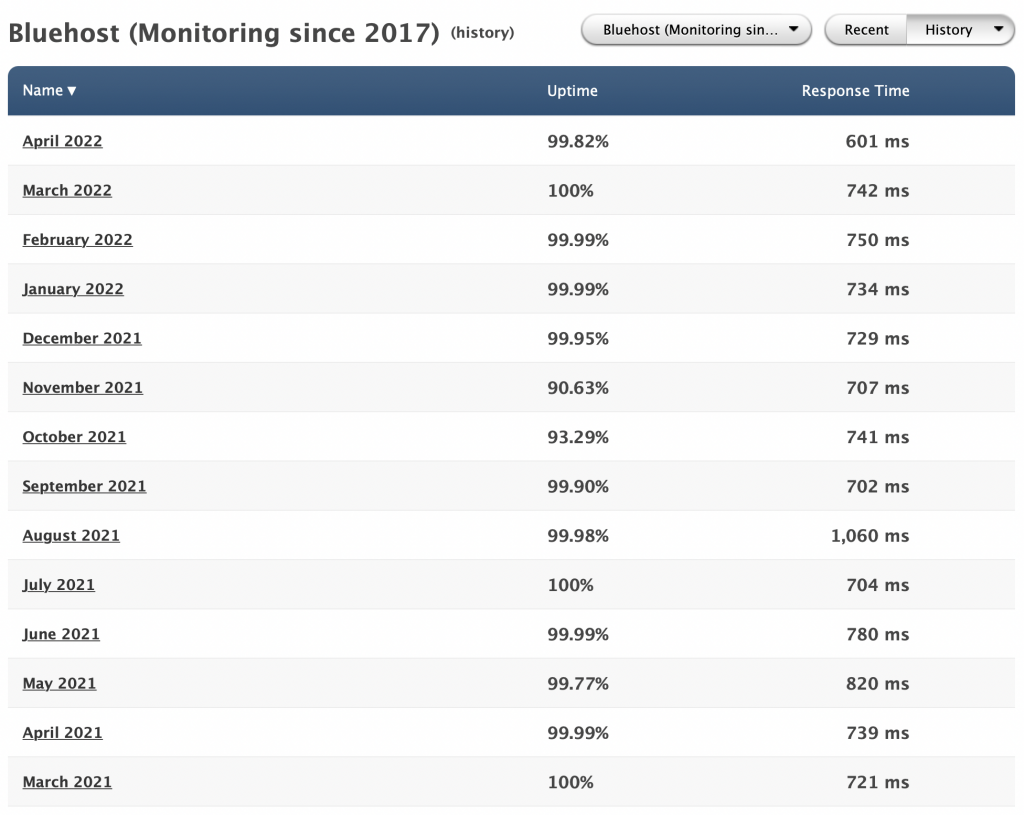Click the March 2022 100% uptime value
The image size is (1024, 815).
point(570,191)
